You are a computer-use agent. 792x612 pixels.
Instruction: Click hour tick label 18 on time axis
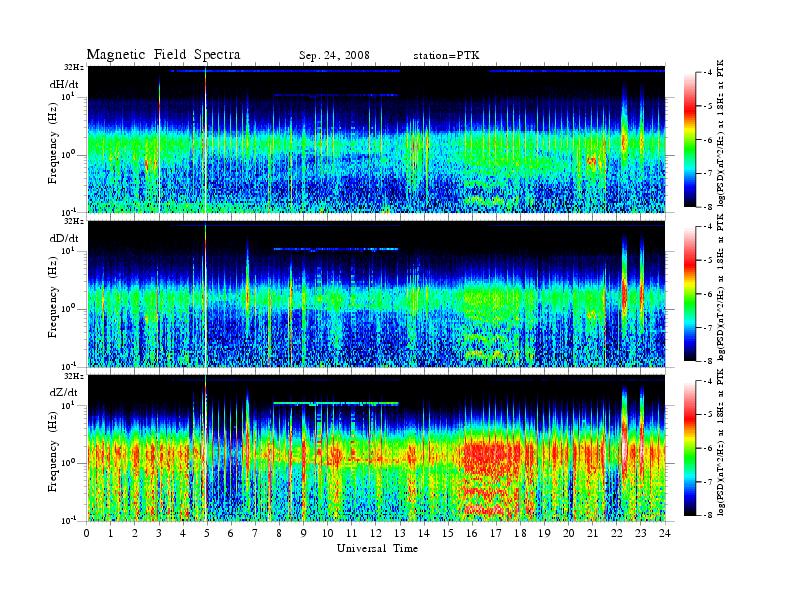[520, 533]
